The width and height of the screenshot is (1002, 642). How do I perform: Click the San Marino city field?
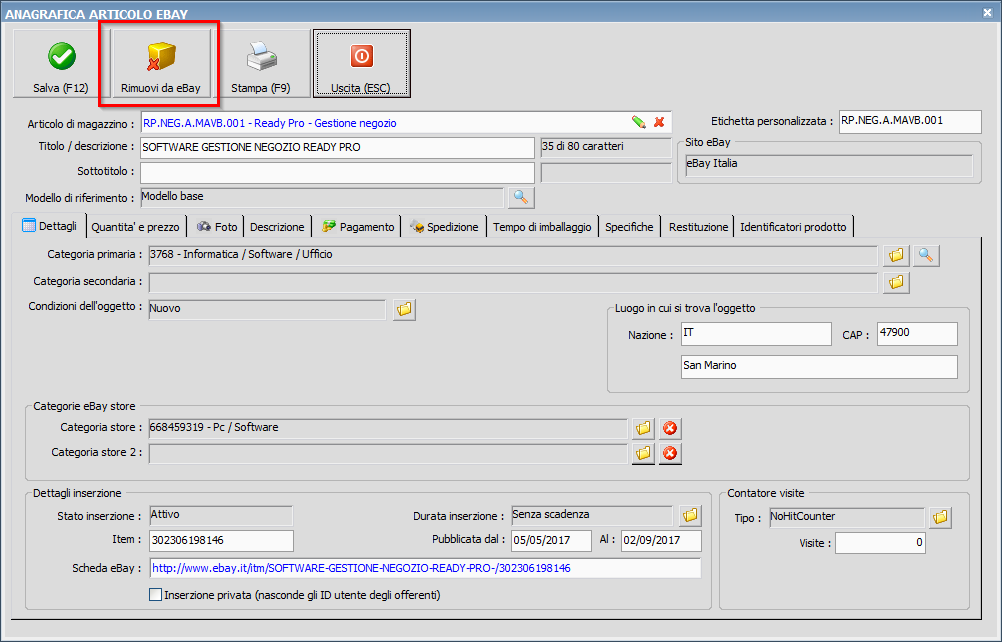point(819,367)
